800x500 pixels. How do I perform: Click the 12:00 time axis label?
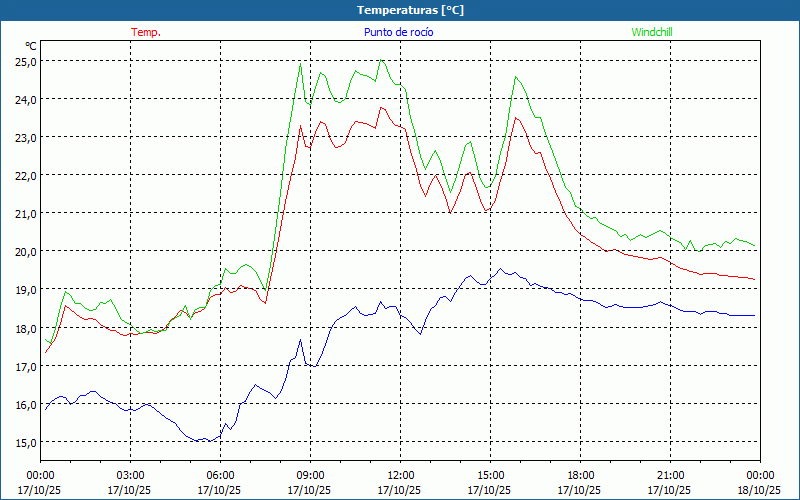[400, 475]
